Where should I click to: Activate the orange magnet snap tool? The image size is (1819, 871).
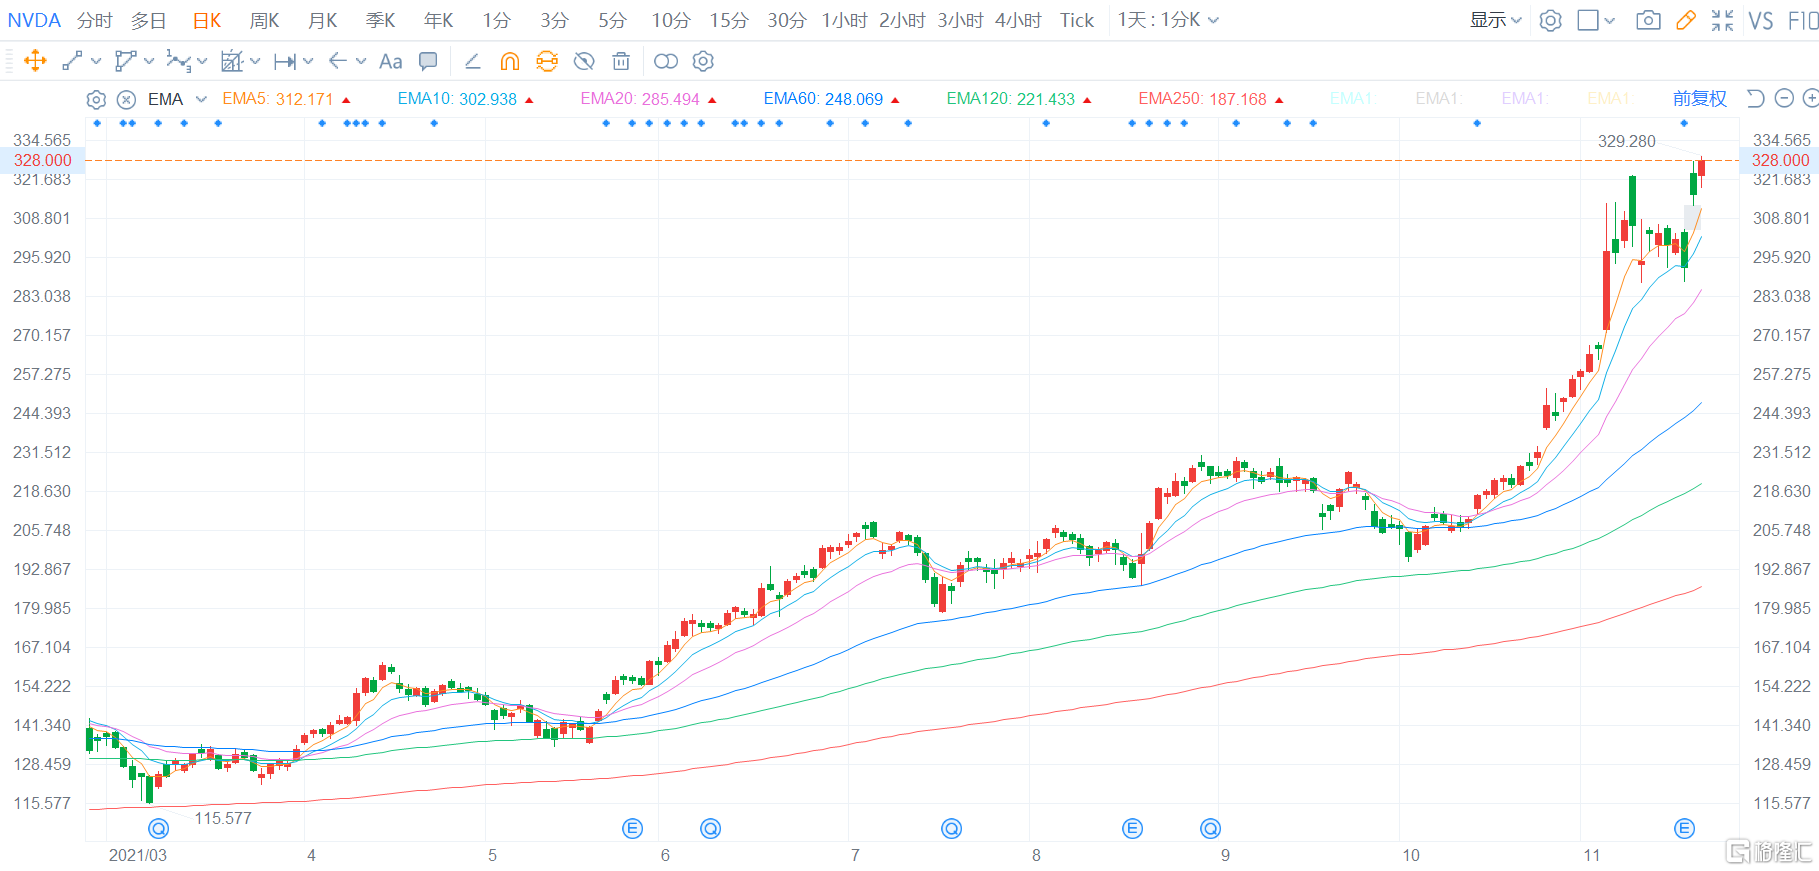tap(510, 61)
